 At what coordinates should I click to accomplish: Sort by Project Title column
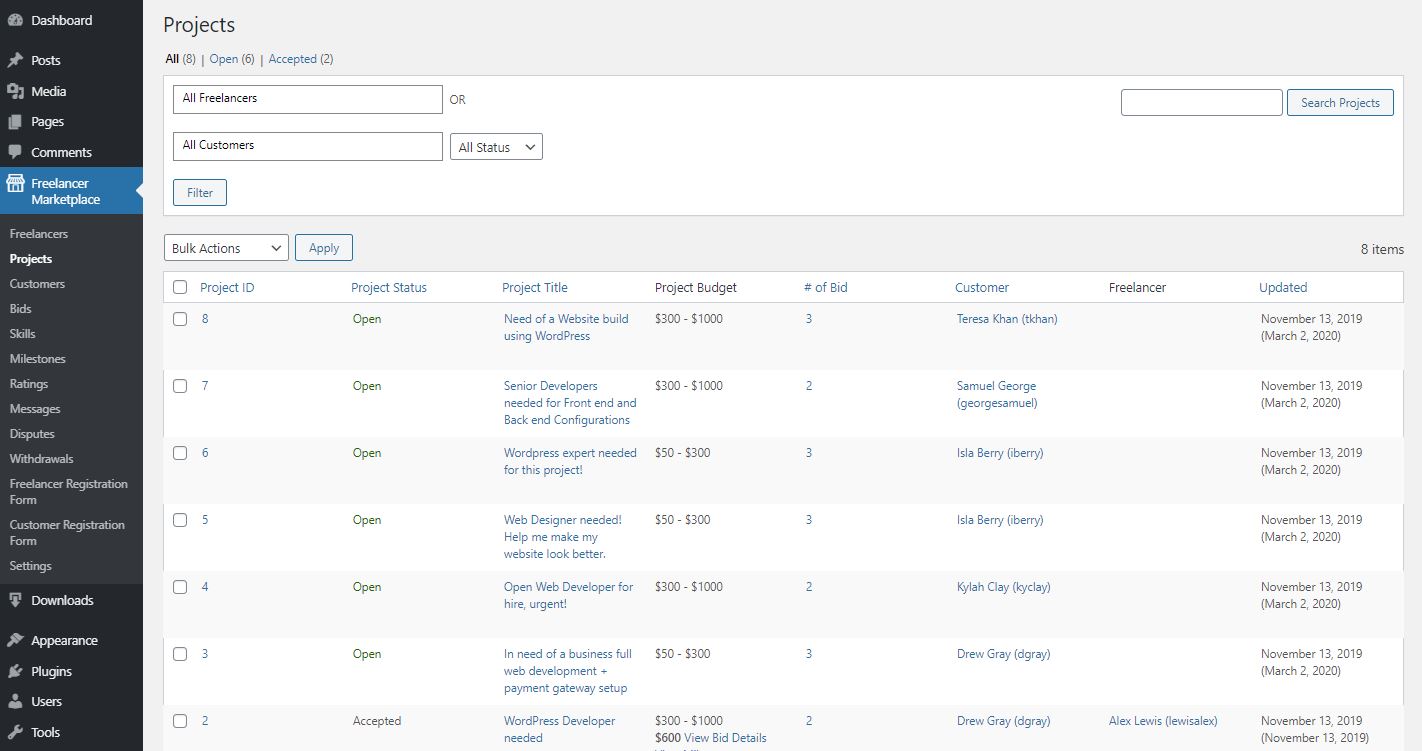point(535,287)
